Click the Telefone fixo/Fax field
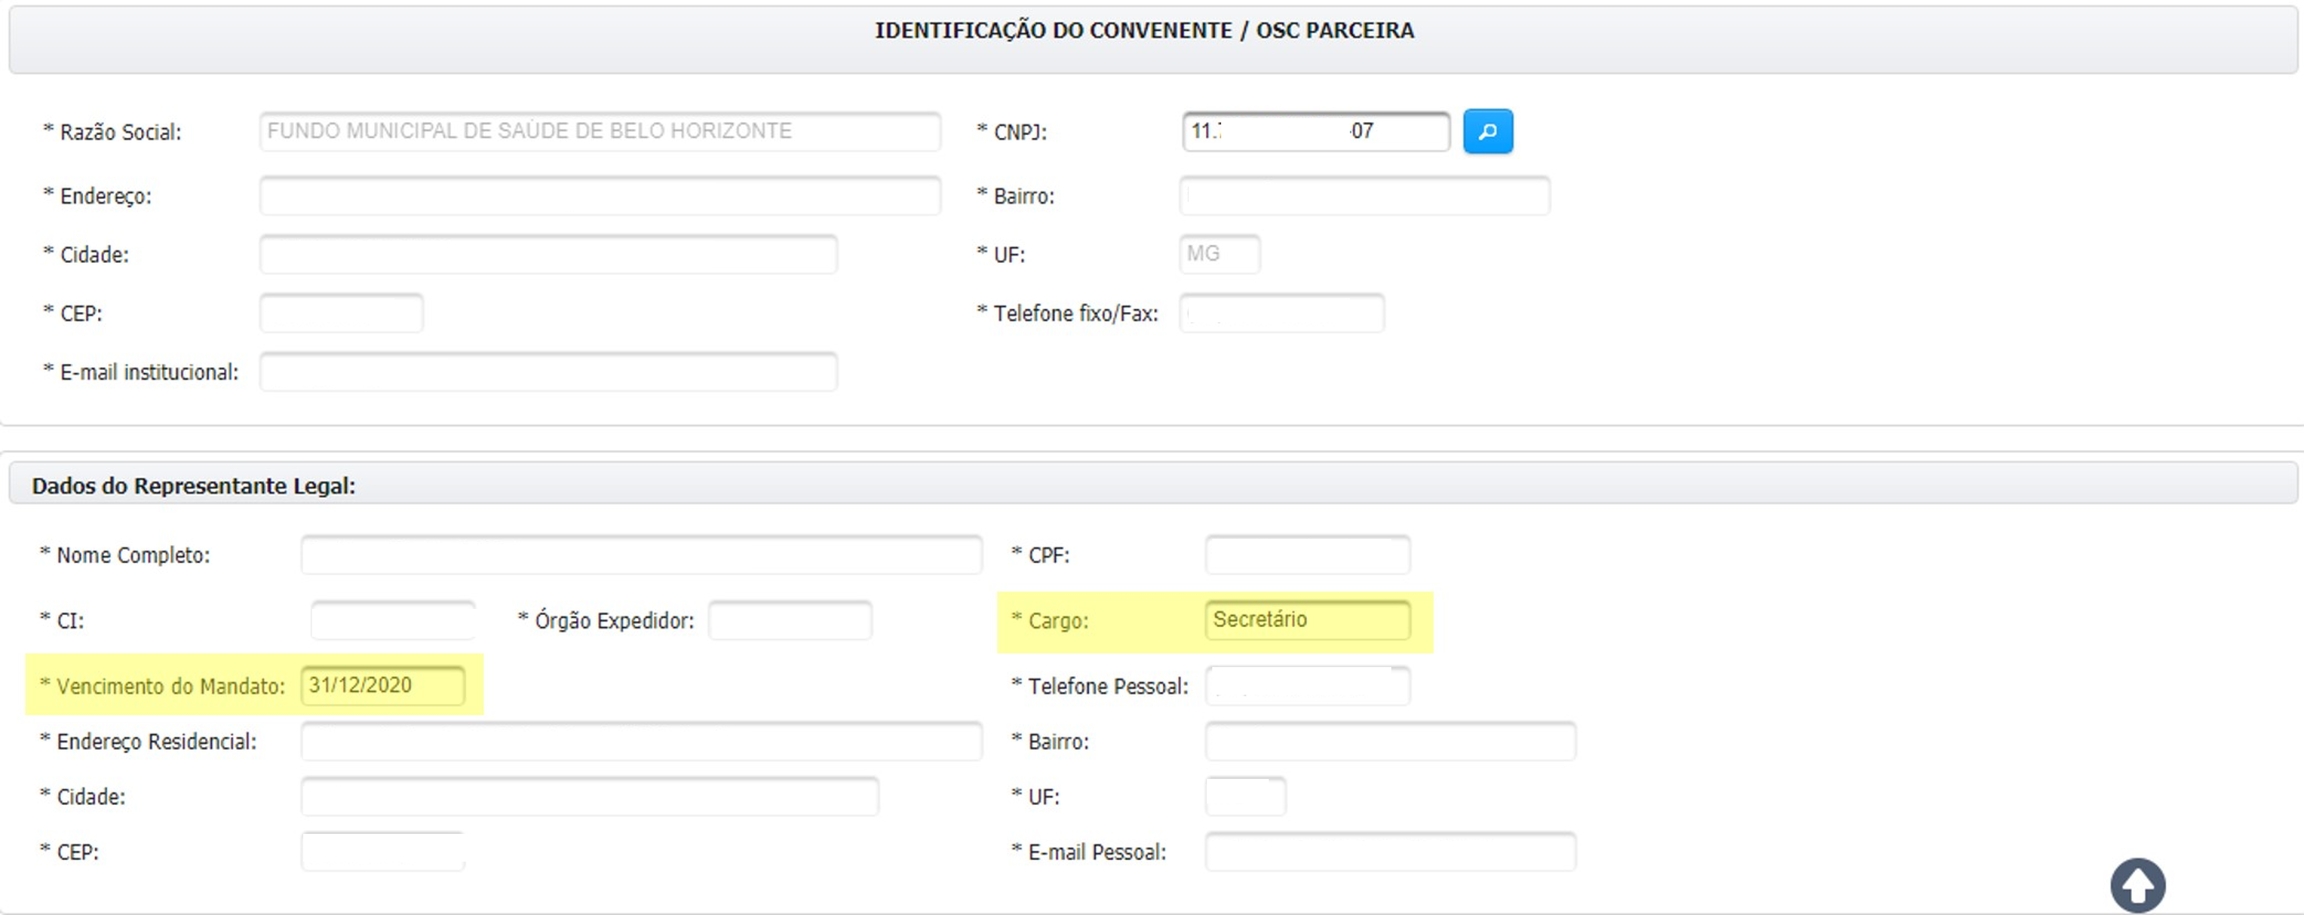2304x915 pixels. pyautogui.click(x=1281, y=314)
